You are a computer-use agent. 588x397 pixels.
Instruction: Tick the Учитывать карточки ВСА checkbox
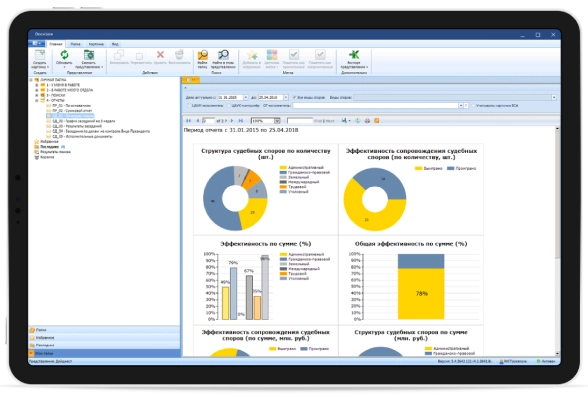[473, 106]
